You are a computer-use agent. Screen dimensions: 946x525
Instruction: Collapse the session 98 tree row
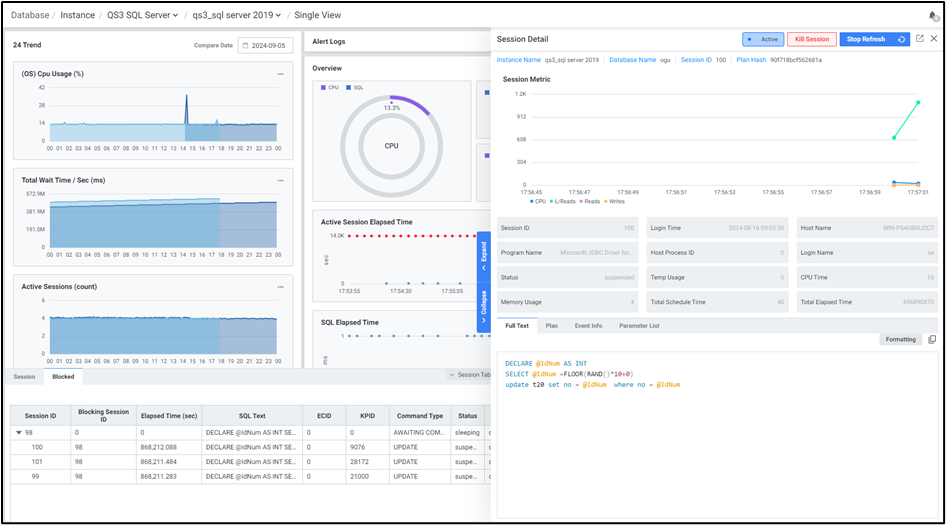[19, 433]
